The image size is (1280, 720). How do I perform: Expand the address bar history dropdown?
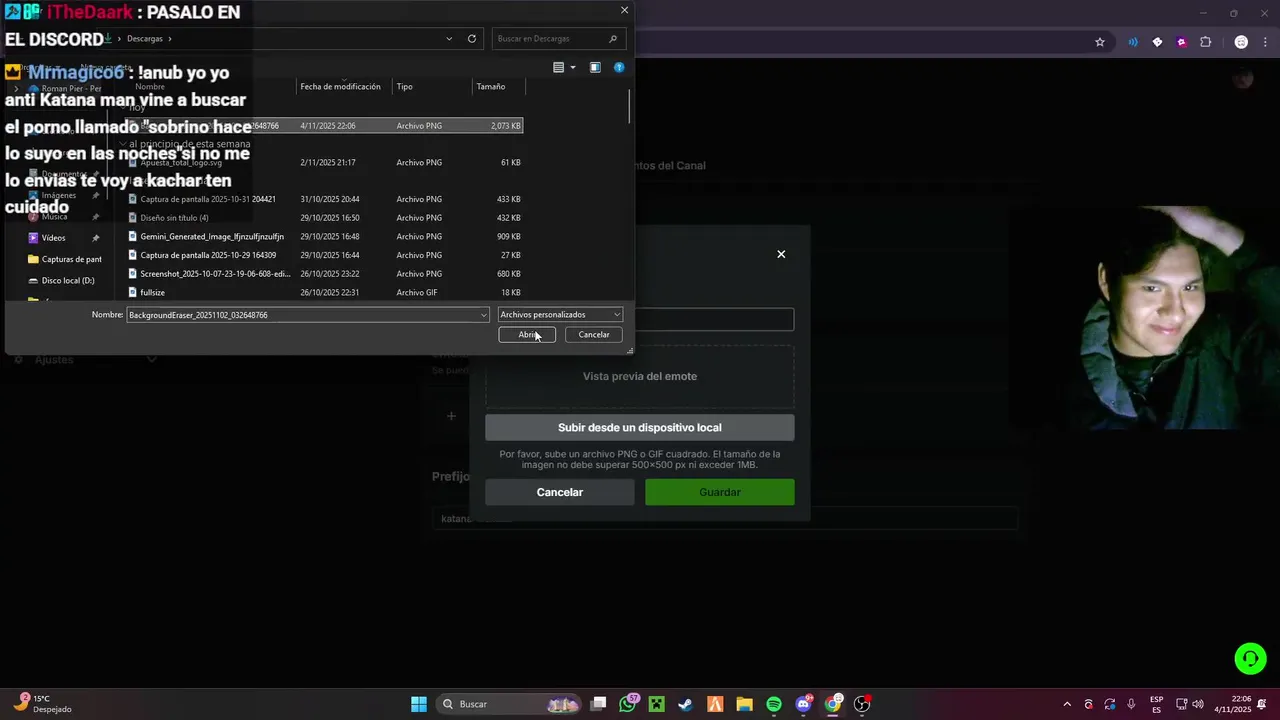pos(449,39)
